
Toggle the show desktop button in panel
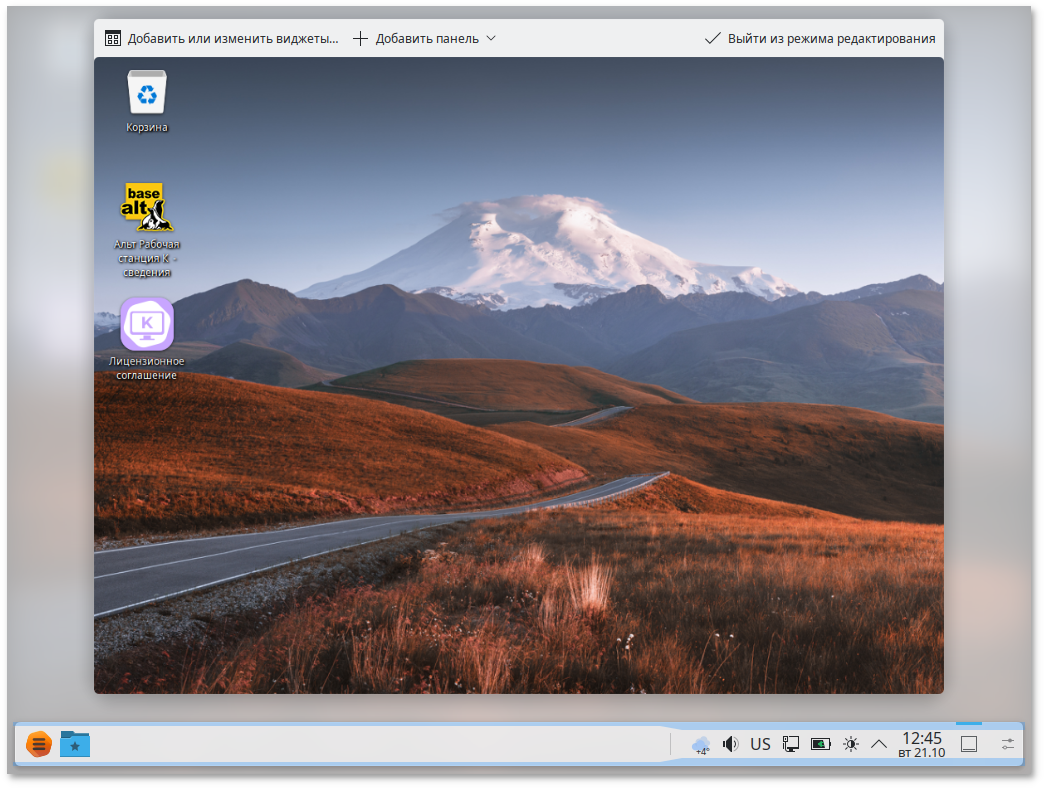(968, 744)
